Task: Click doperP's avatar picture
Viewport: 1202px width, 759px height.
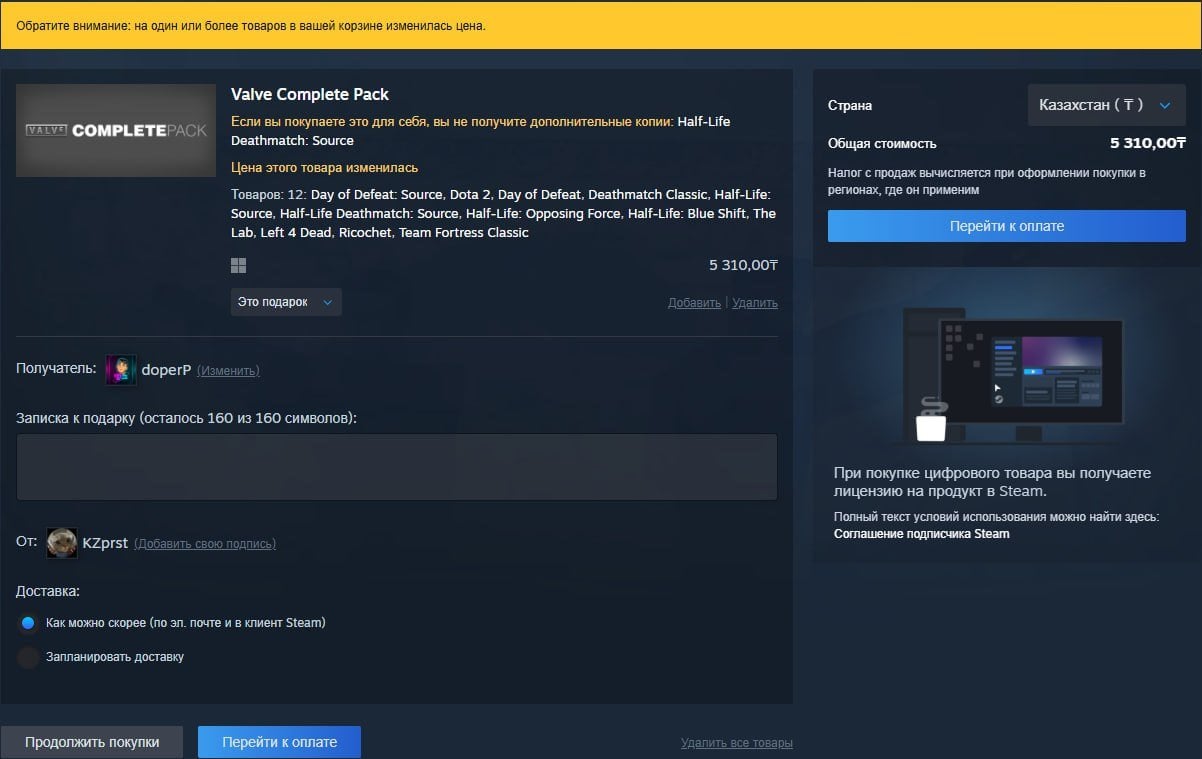Action: [119, 369]
